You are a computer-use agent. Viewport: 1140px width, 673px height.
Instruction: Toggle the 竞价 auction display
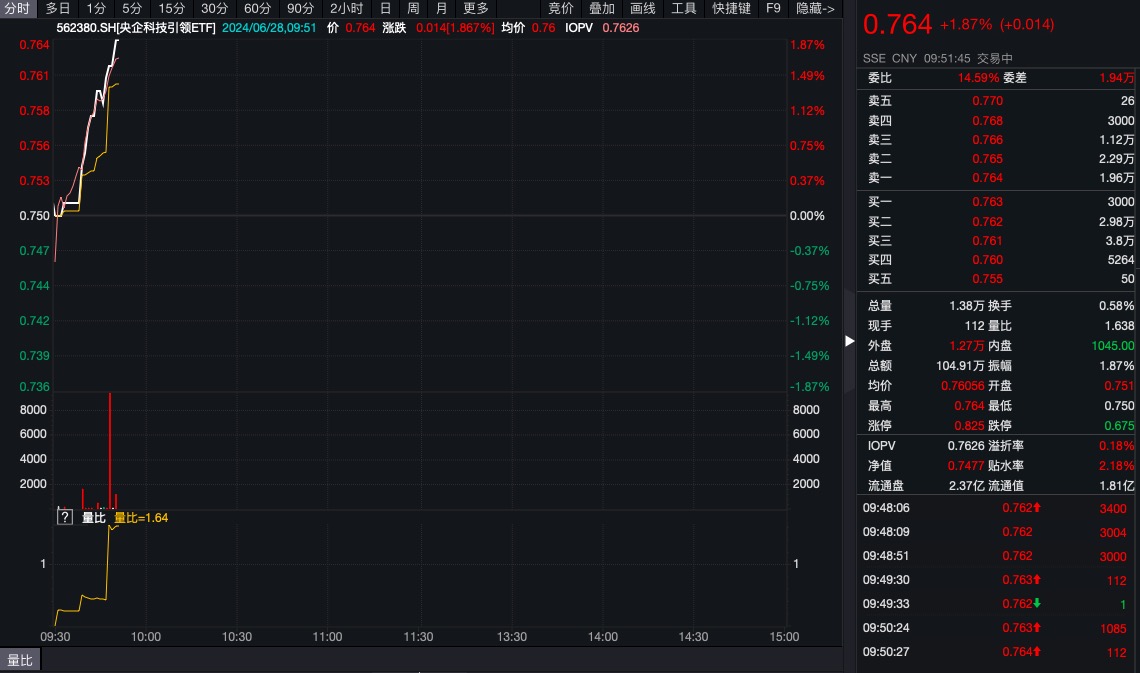tap(561, 8)
